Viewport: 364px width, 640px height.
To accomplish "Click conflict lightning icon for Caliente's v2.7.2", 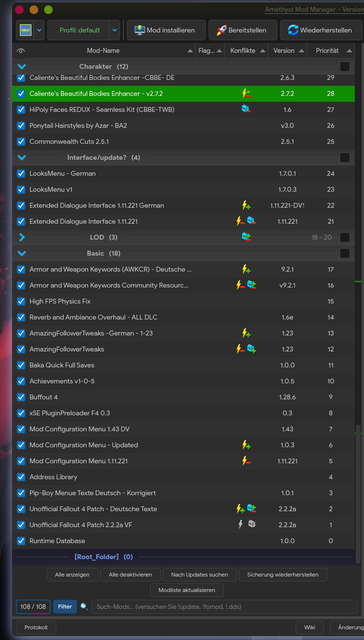I will point(246,93).
